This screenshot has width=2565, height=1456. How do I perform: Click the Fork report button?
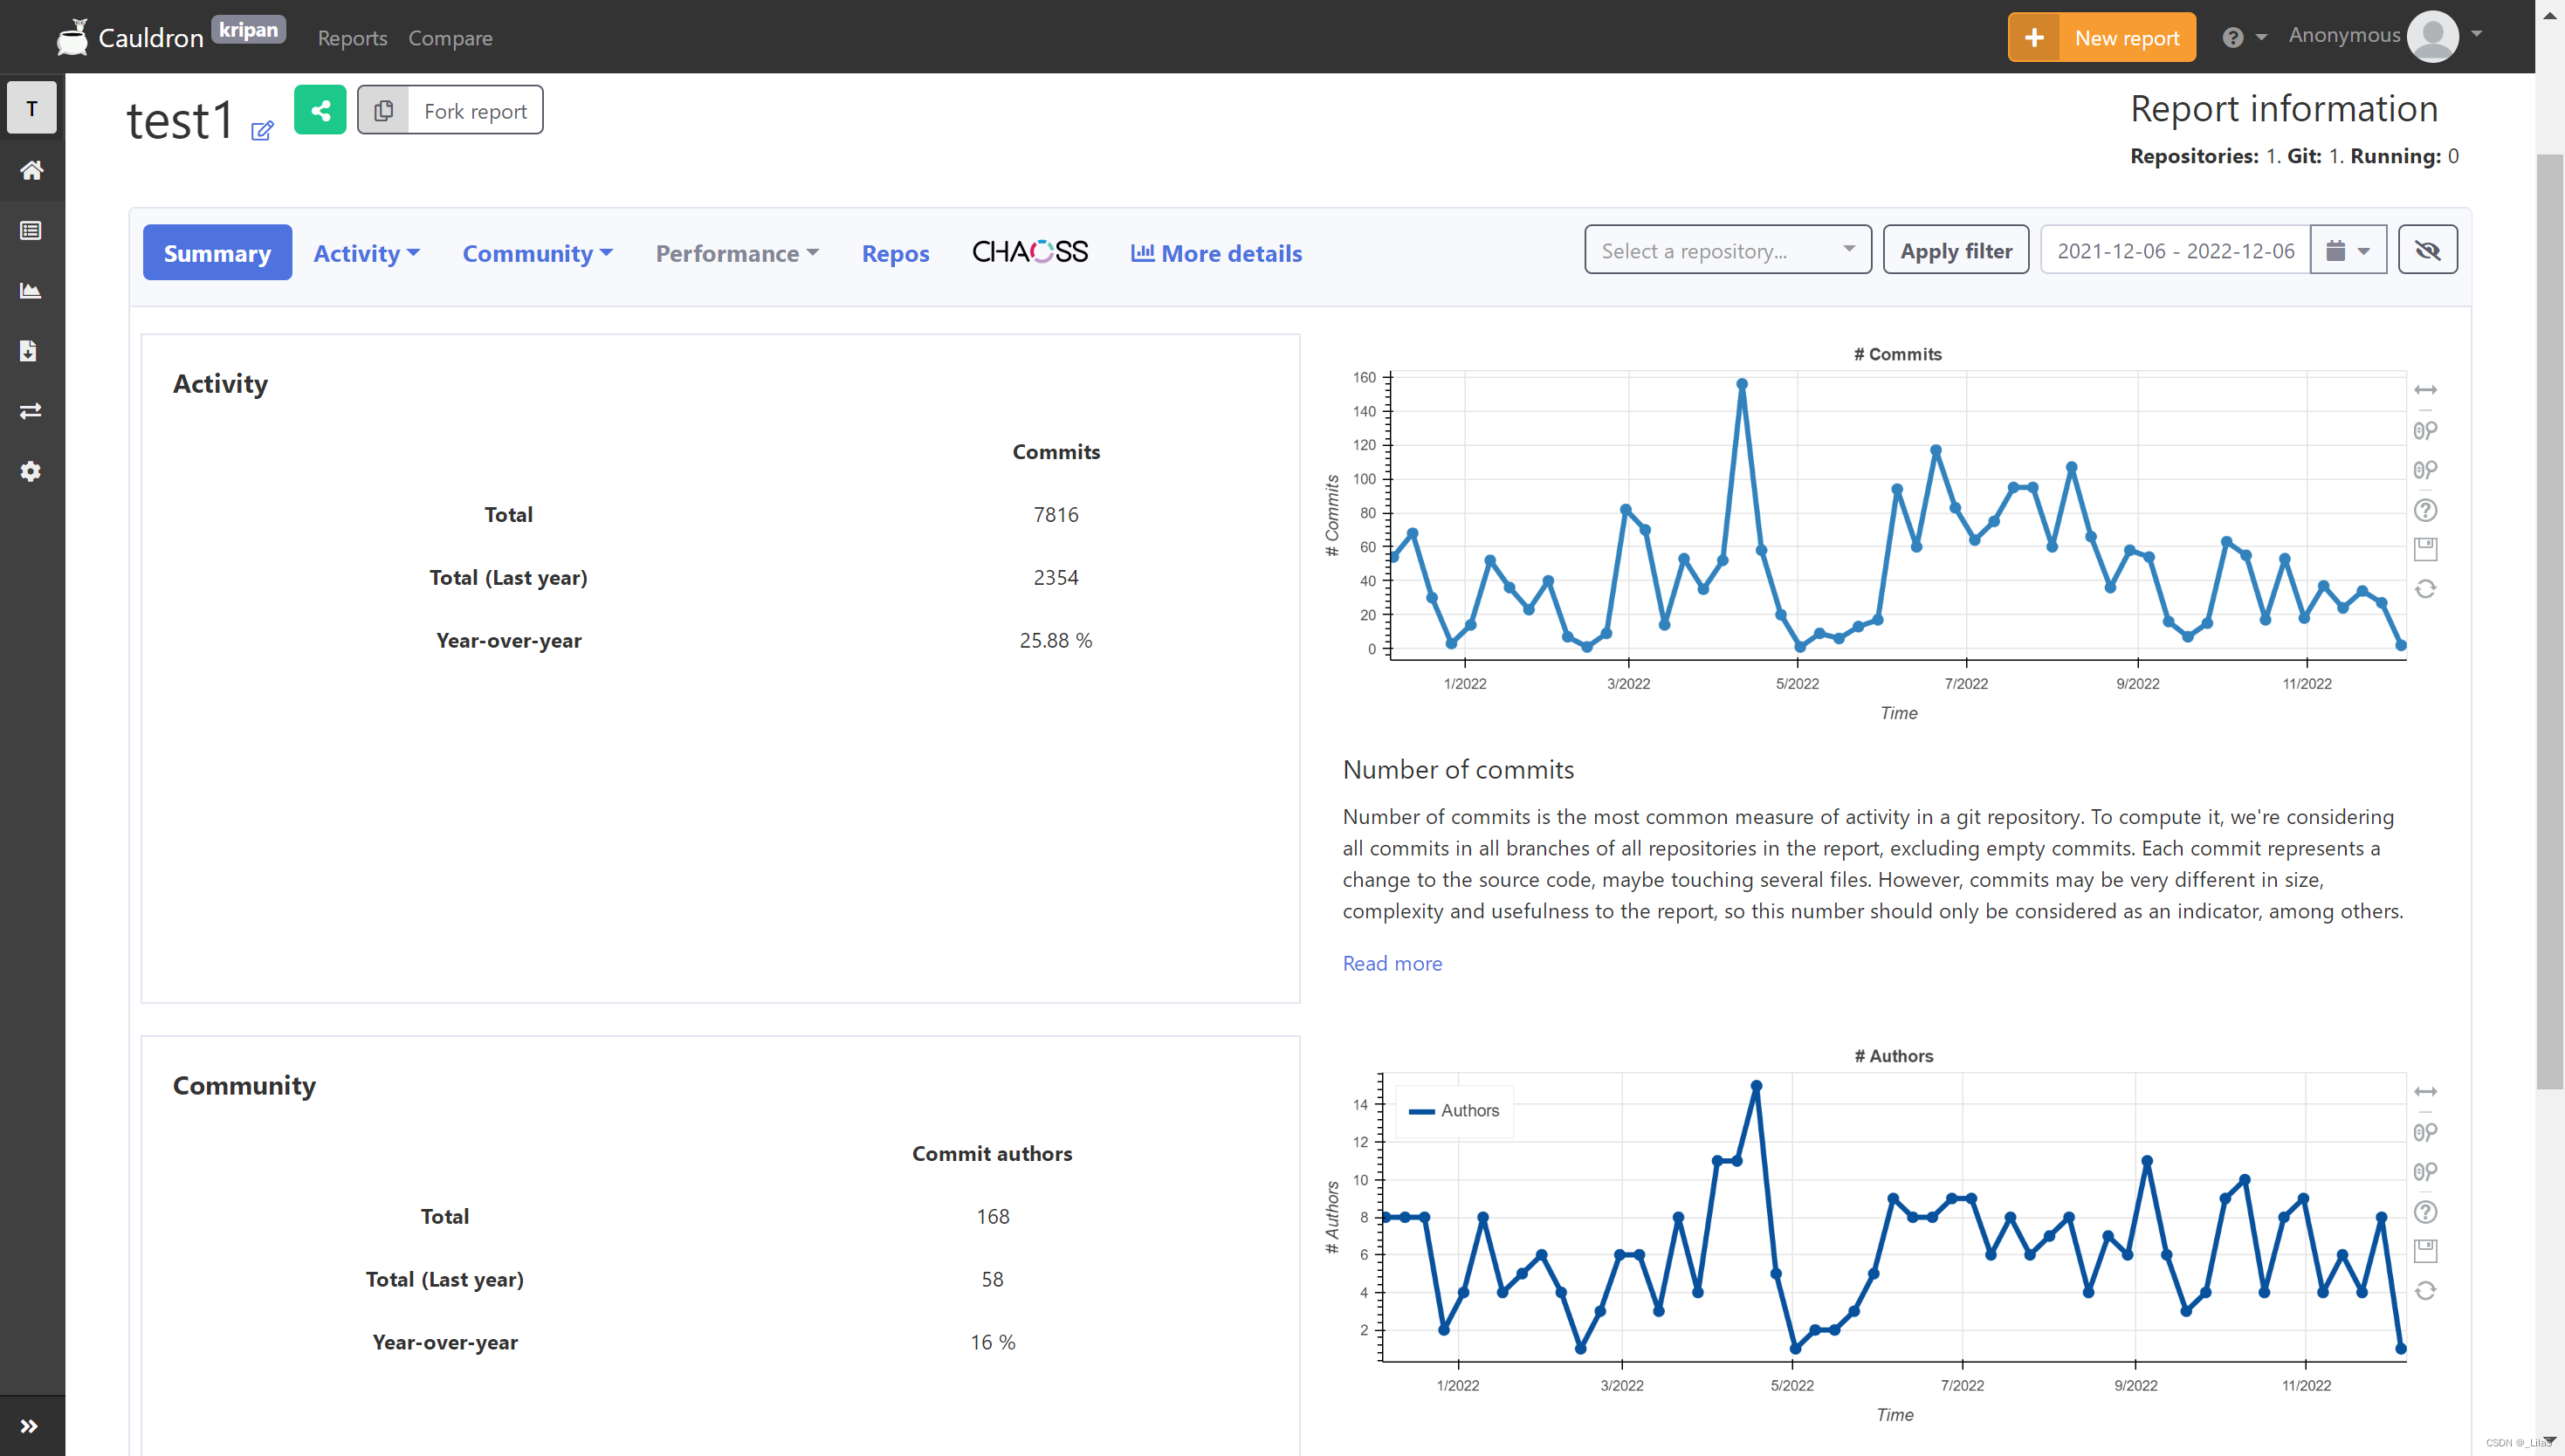450,110
